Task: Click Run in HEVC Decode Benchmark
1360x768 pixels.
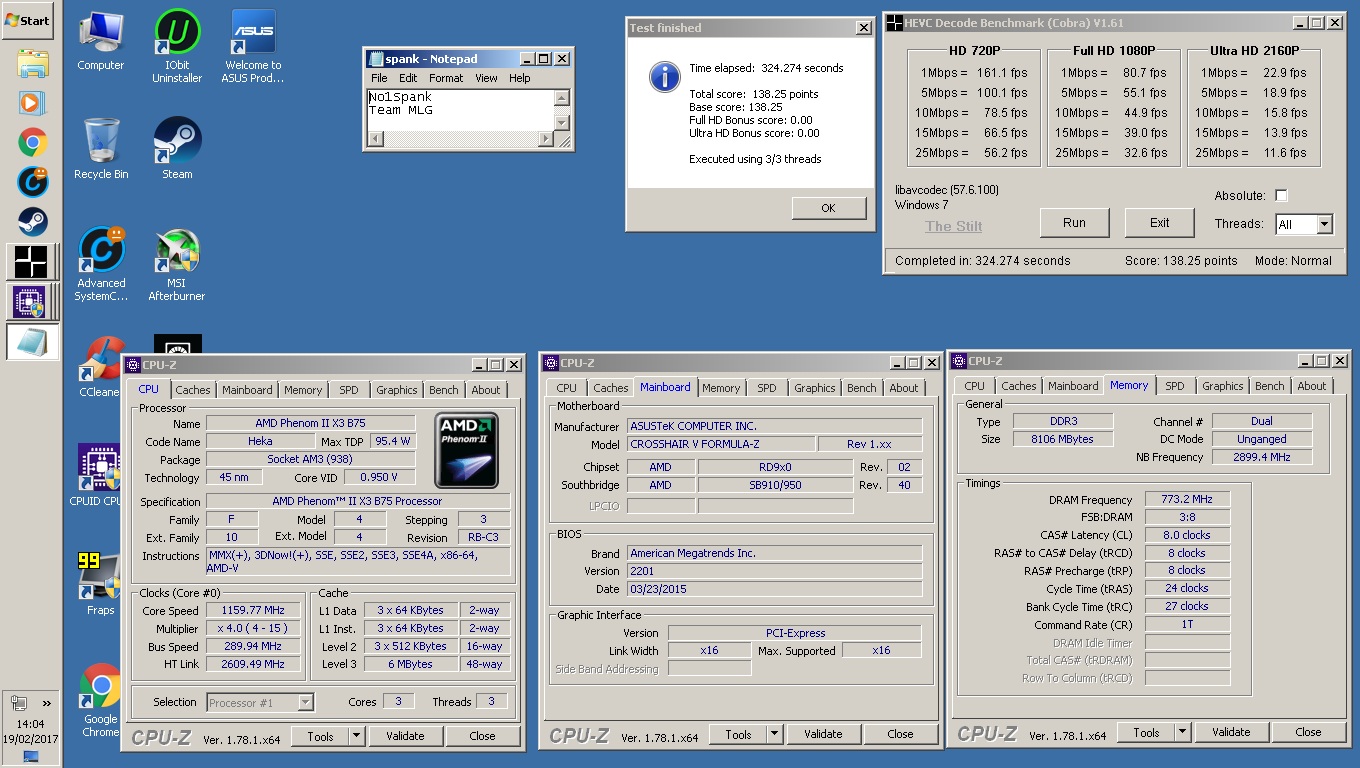Action: tap(1074, 223)
